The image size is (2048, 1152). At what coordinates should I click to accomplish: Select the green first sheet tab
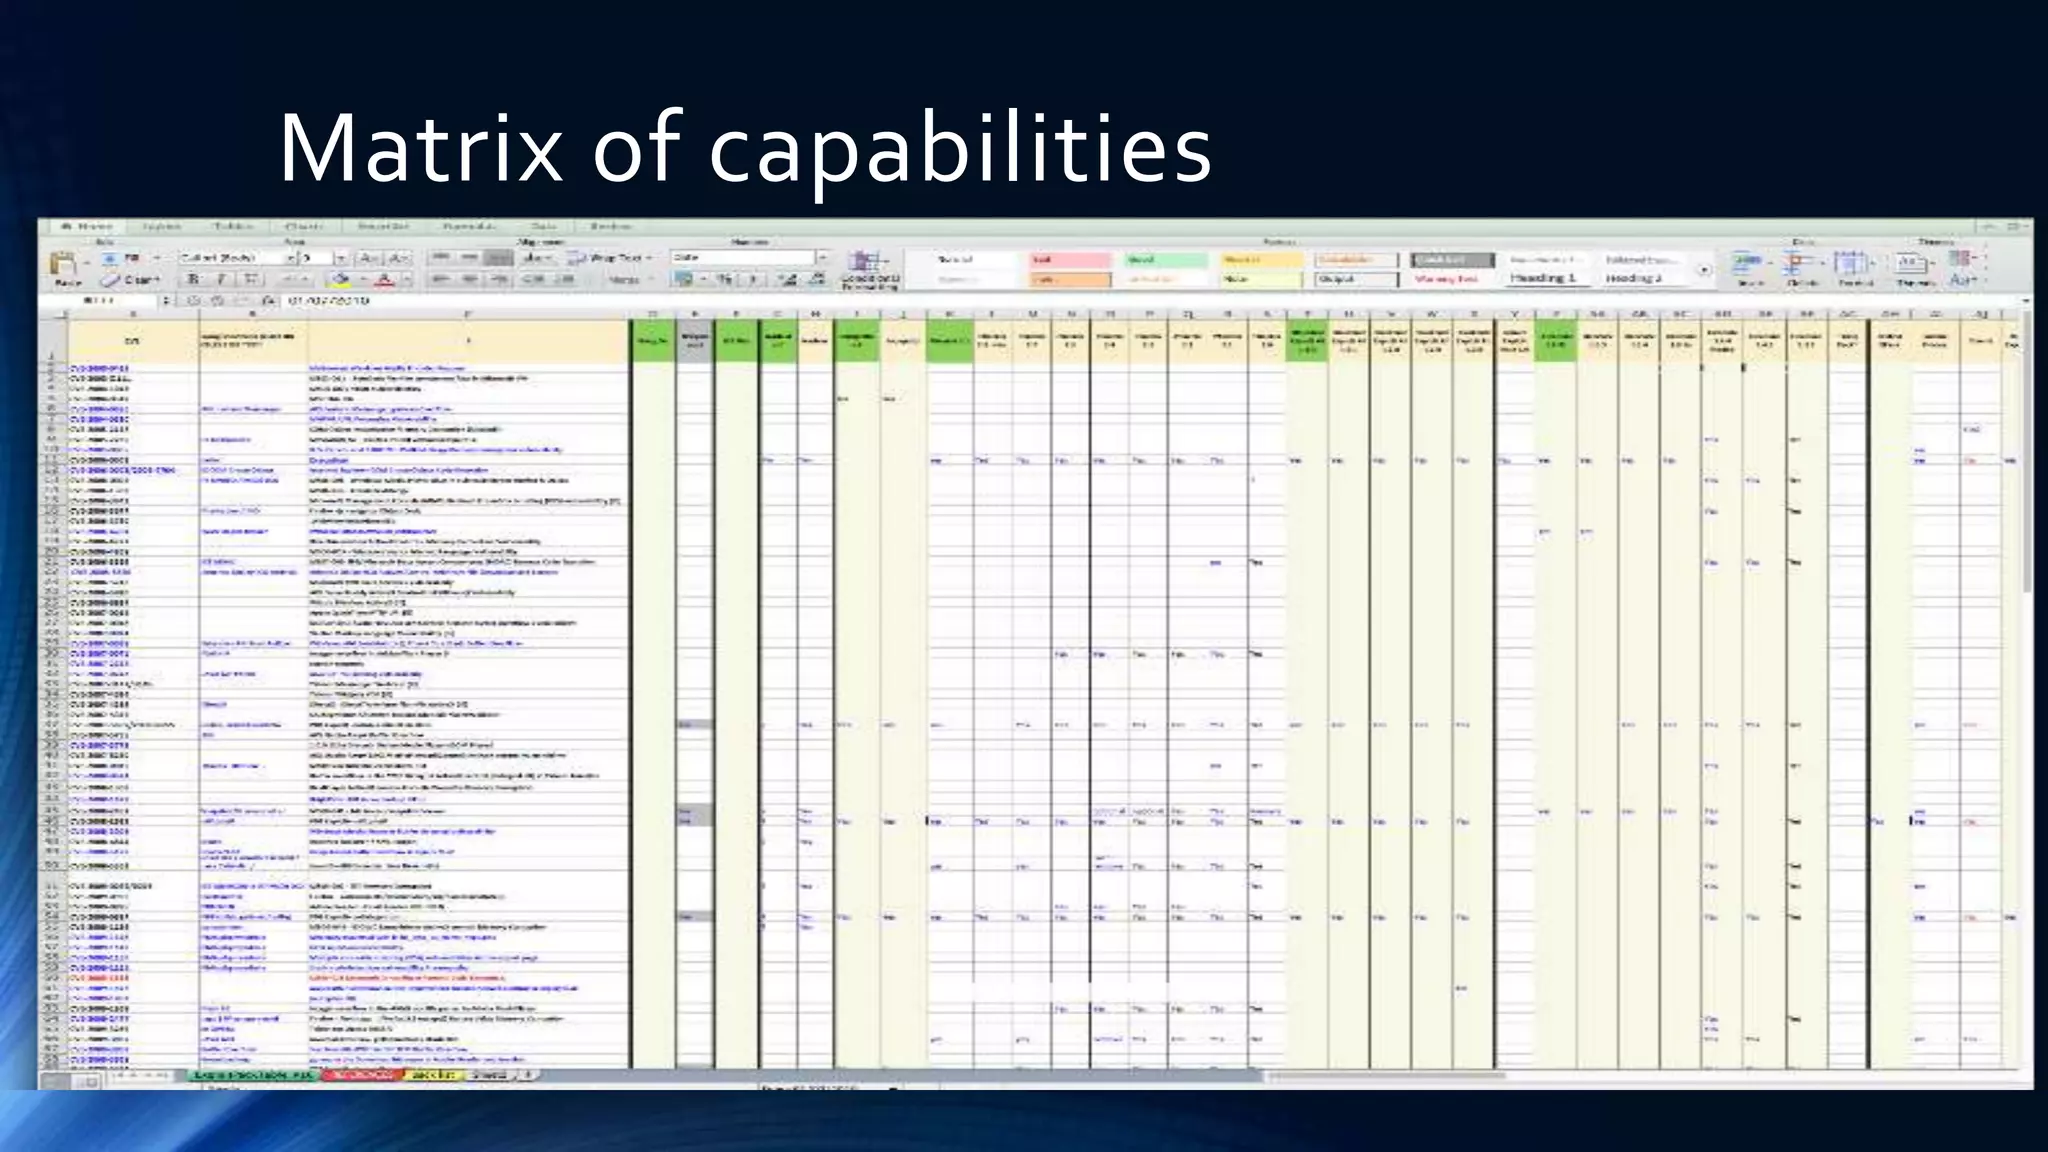[x=252, y=1075]
